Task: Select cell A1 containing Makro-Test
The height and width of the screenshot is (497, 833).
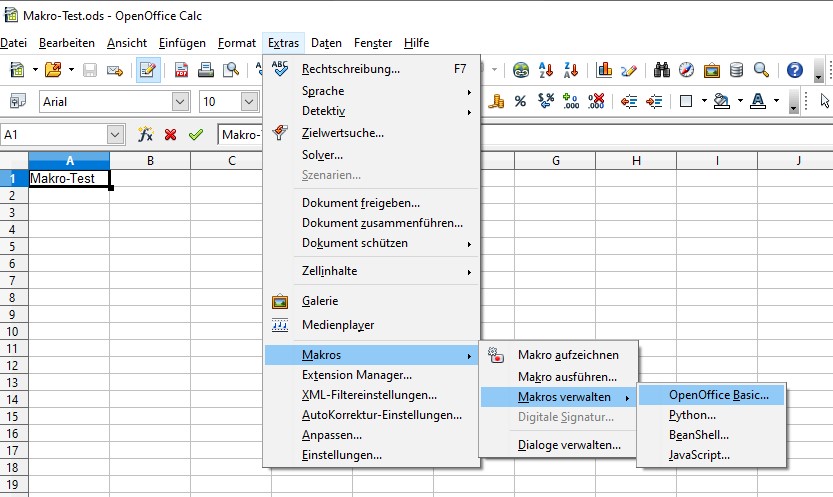Action: point(69,178)
